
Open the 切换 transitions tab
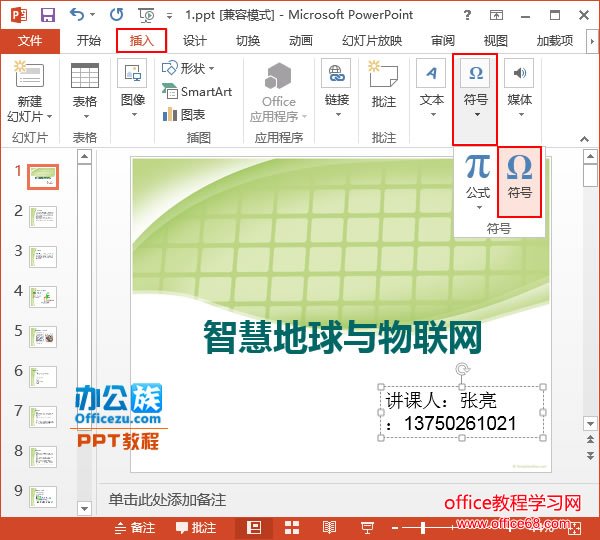(248, 41)
